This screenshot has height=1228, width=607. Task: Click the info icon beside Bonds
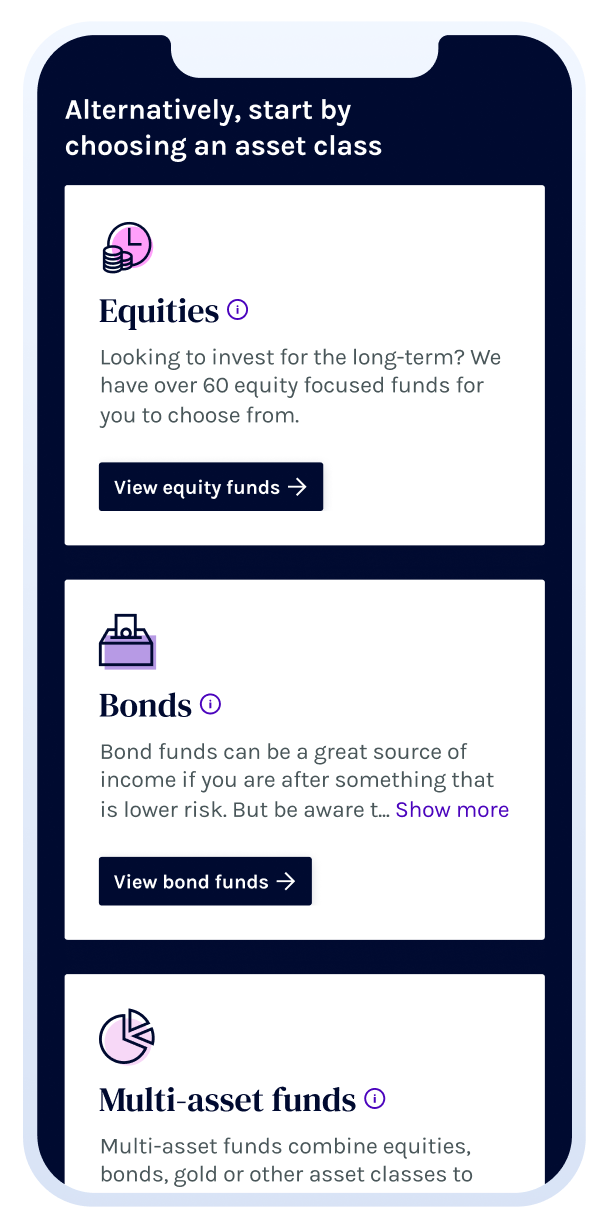coord(210,704)
